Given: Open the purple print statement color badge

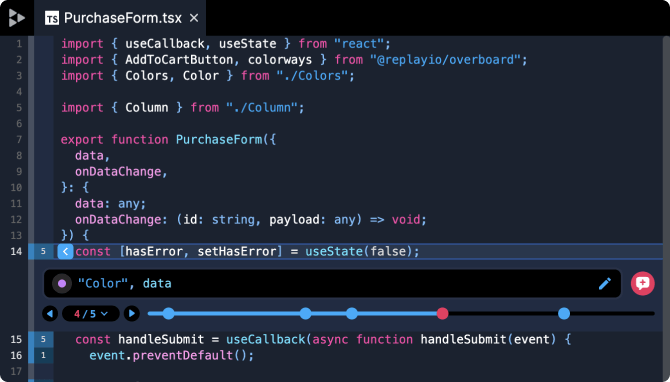Looking at the screenshot, I should pyautogui.click(x=62, y=283).
